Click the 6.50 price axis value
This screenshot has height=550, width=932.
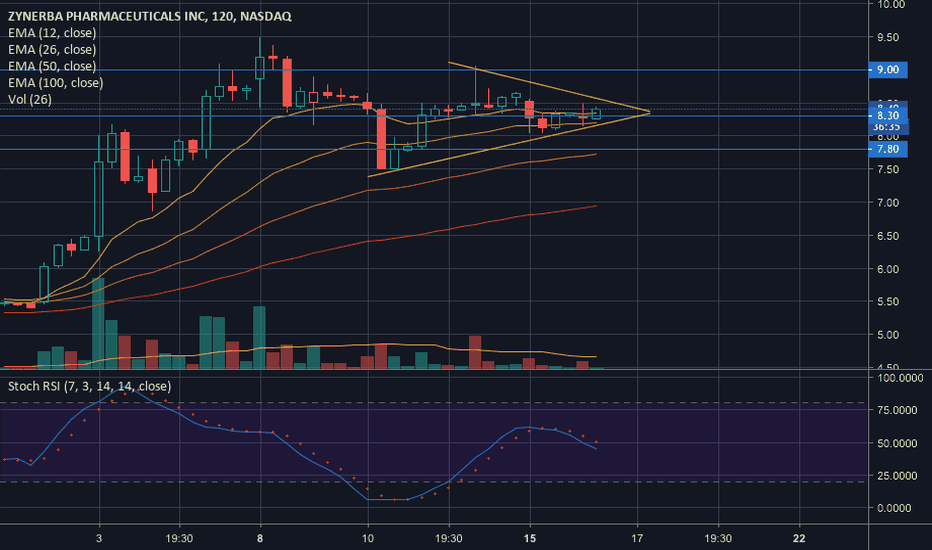pos(888,236)
